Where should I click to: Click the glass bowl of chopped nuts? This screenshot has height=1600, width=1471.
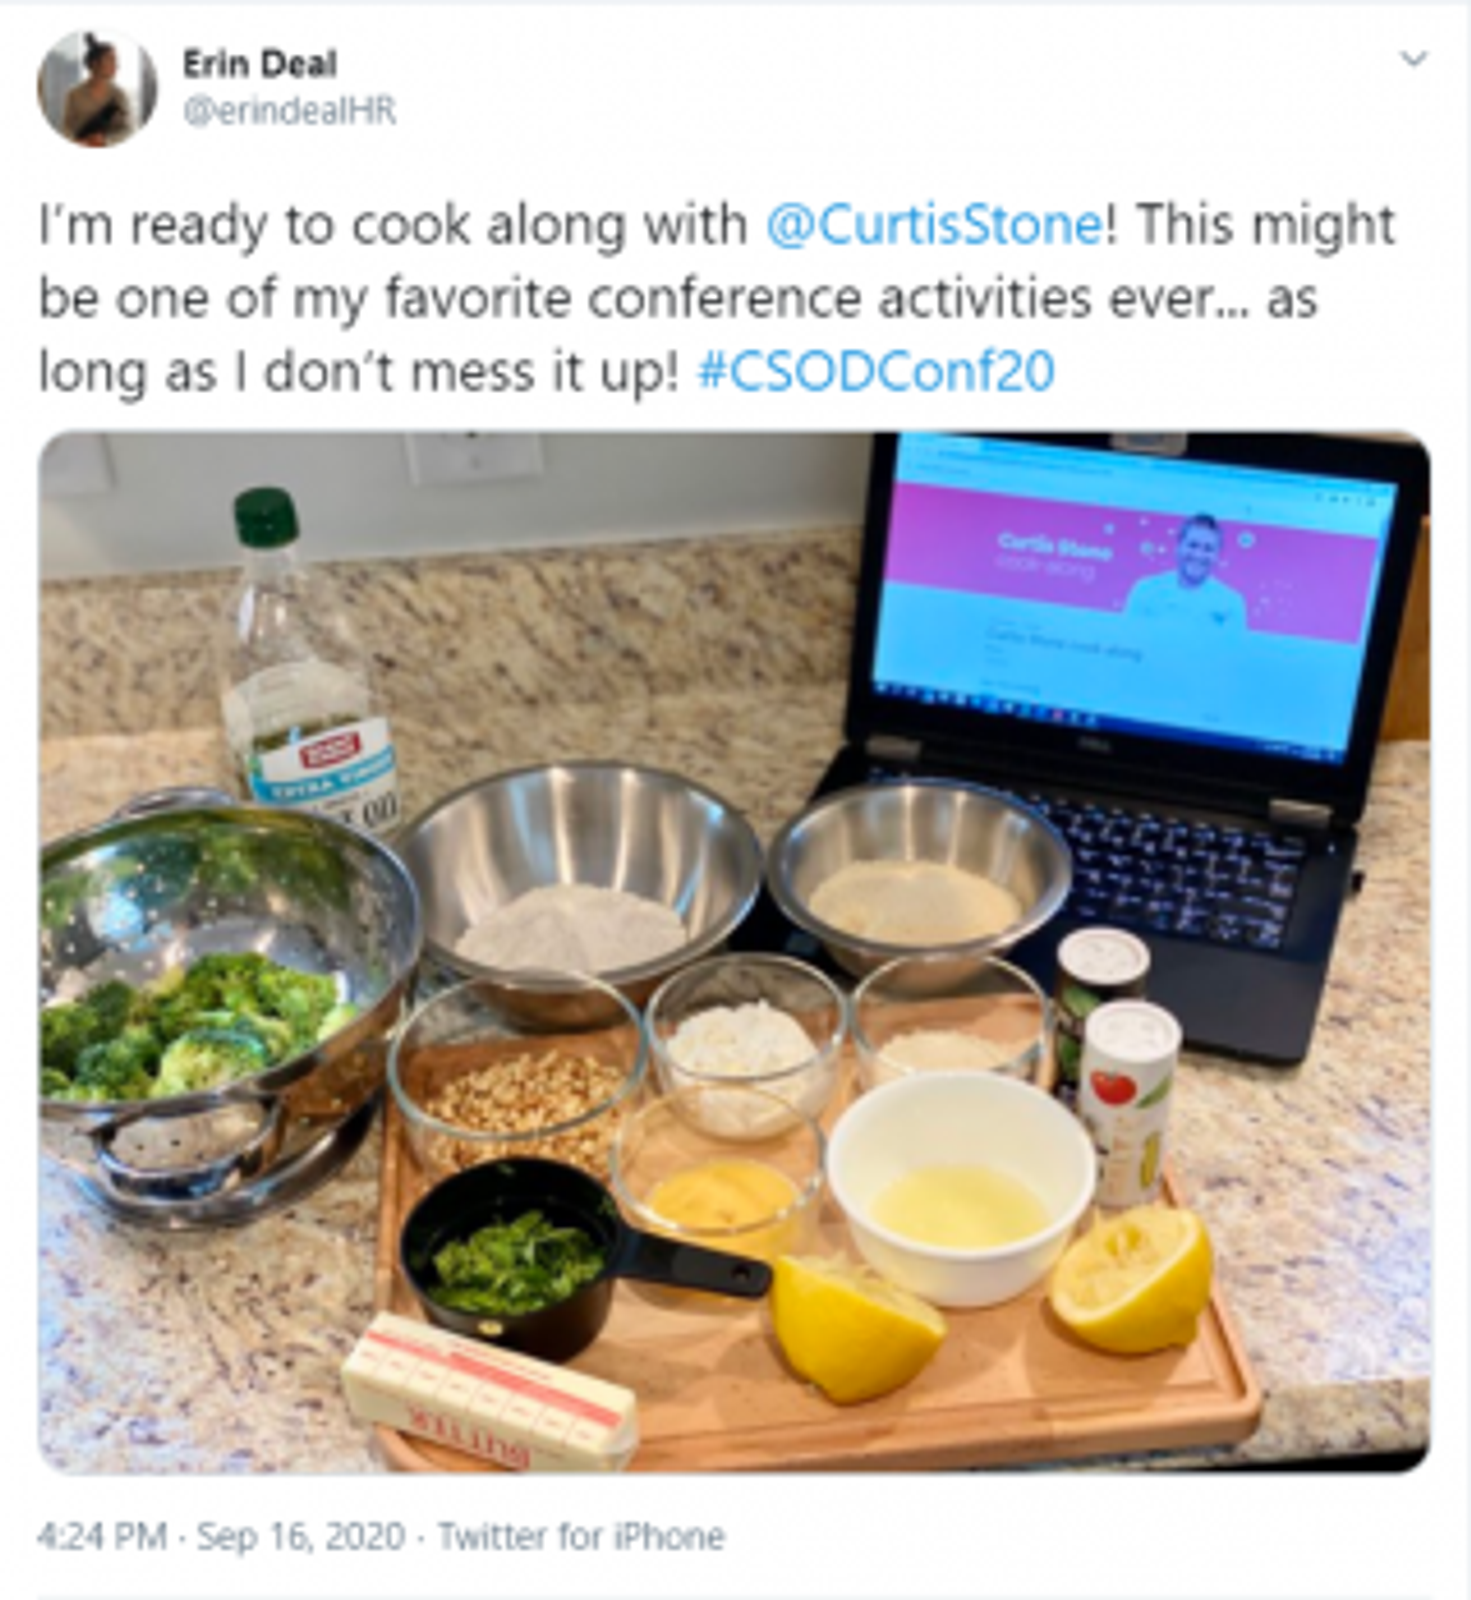[x=515, y=1075]
